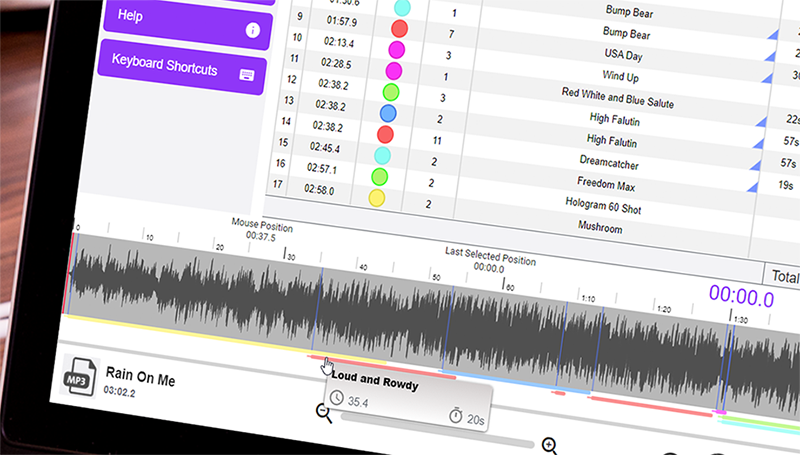The width and height of the screenshot is (800, 455).
Task: Click the keyboard icon beside Keyboard Shortcuts
Action: pyautogui.click(x=248, y=72)
